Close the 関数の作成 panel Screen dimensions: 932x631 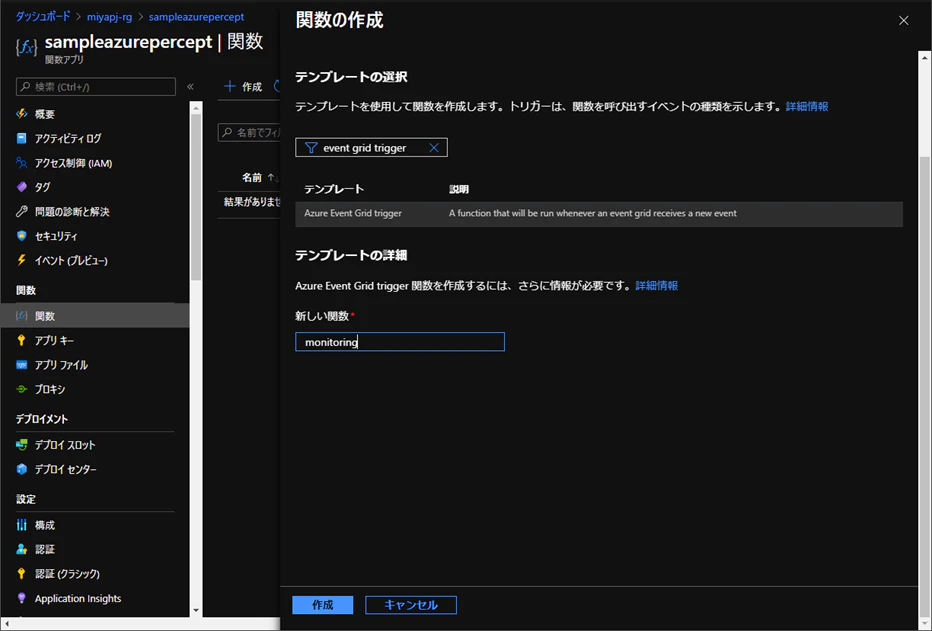point(903,21)
